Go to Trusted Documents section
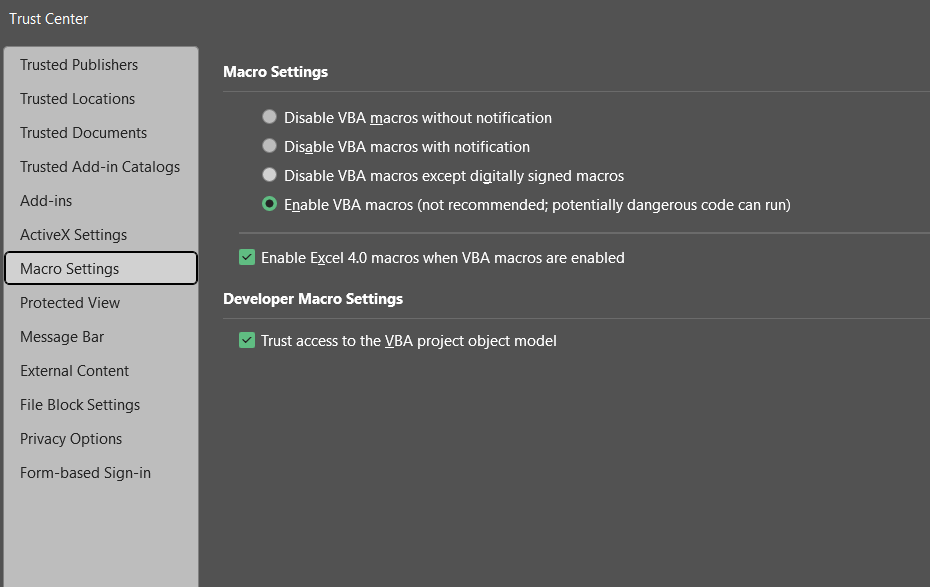Viewport: 930px width, 587px height. (83, 133)
